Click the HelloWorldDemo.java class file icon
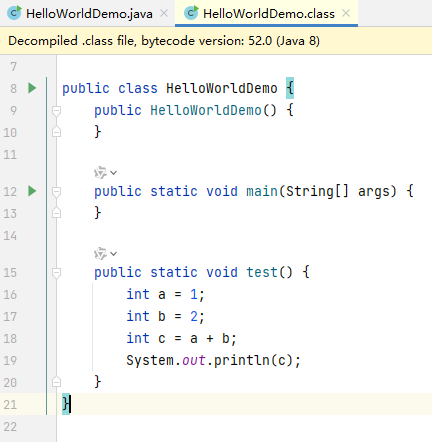This screenshot has width=432, height=442. [x=14, y=13]
